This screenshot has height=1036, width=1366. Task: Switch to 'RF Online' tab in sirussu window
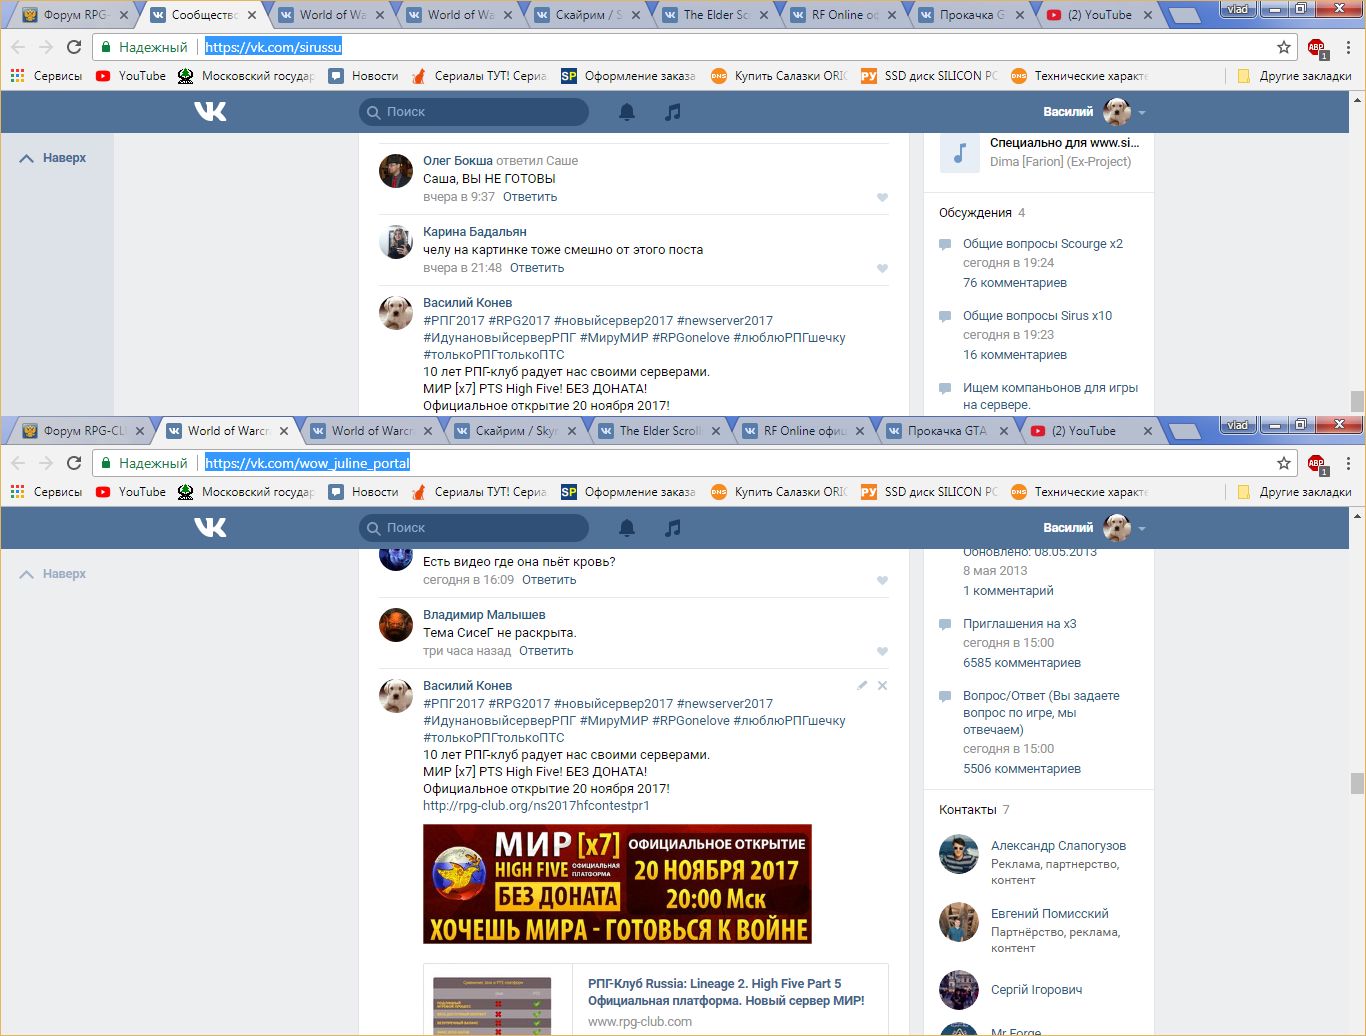(842, 15)
